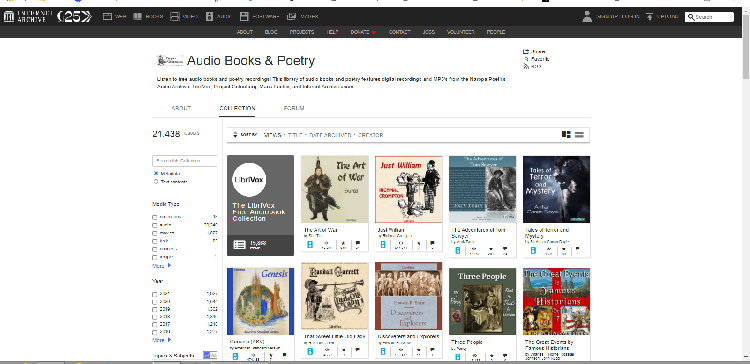Screen dimensions: 750x364
Task: Open the Audio section icon in top bar
Action: [x=209, y=17]
